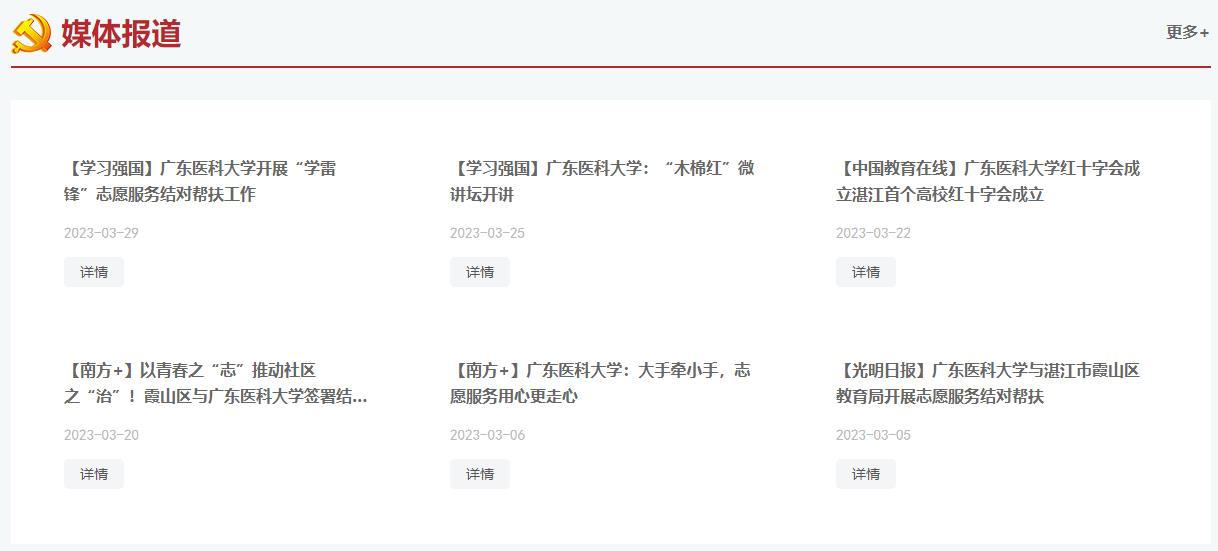Click 详情 button under 2023-03-29 article
The image size is (1218, 551).
[94, 272]
